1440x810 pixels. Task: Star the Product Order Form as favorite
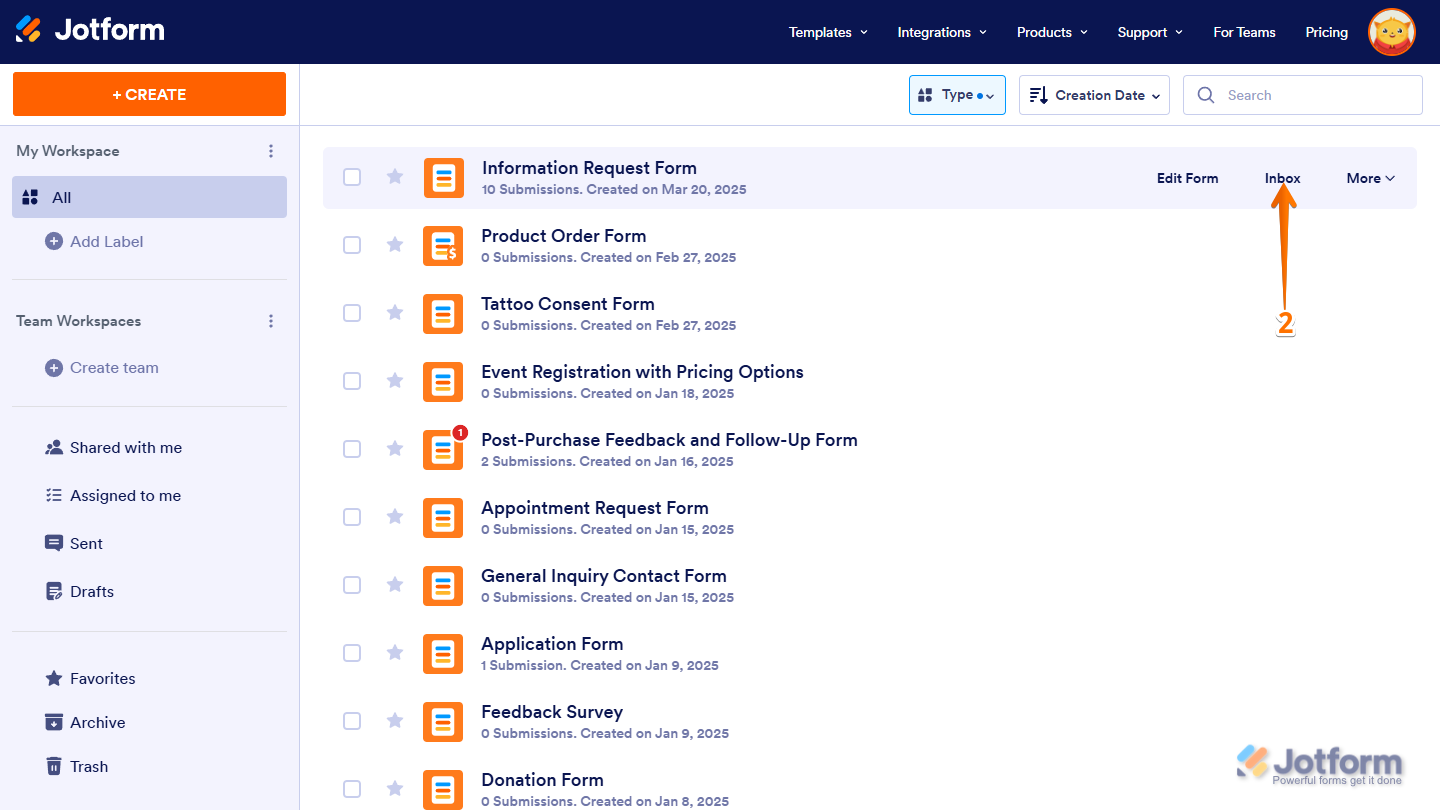395,245
